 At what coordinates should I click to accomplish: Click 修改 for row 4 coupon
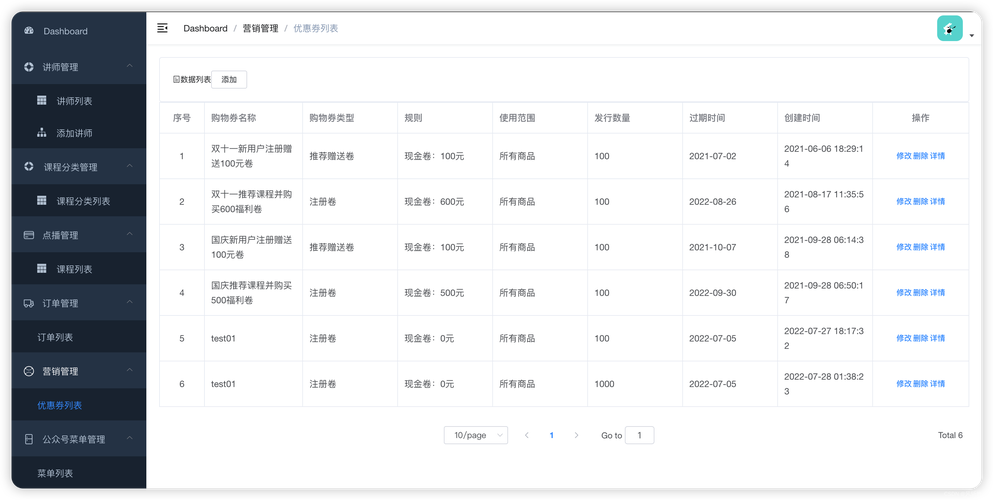(x=904, y=292)
